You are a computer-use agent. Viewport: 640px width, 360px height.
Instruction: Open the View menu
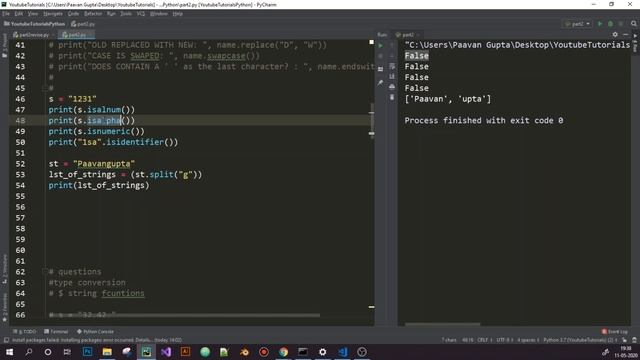[33, 13]
